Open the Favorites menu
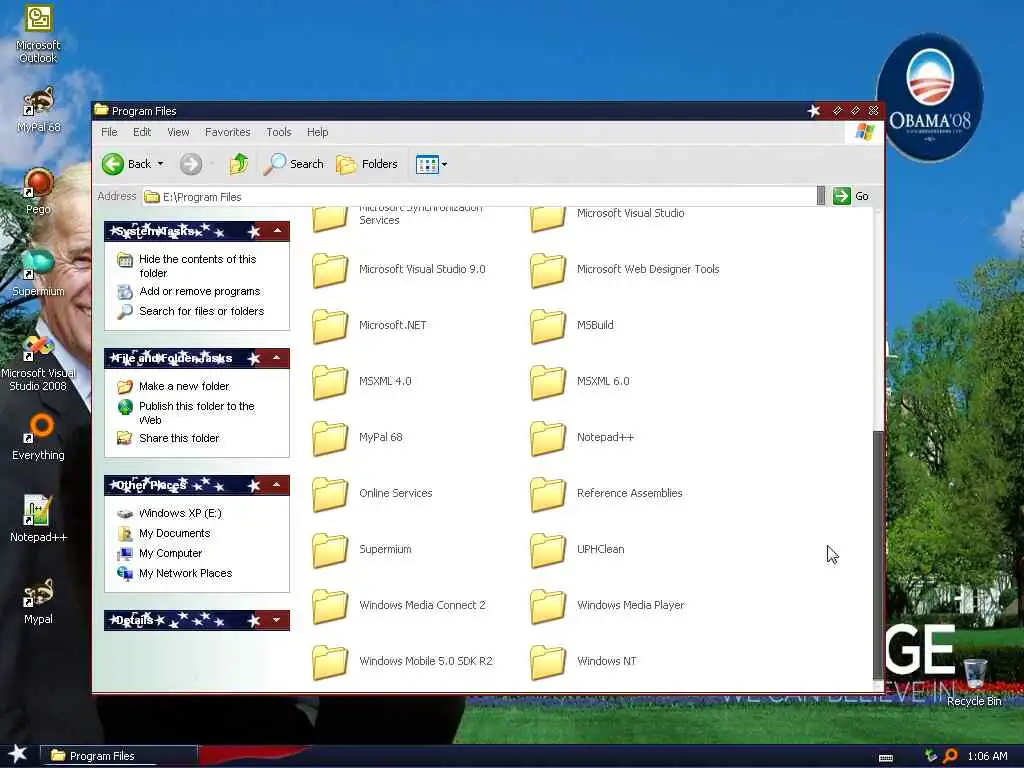Viewport: 1024px width, 768px height. click(x=227, y=132)
